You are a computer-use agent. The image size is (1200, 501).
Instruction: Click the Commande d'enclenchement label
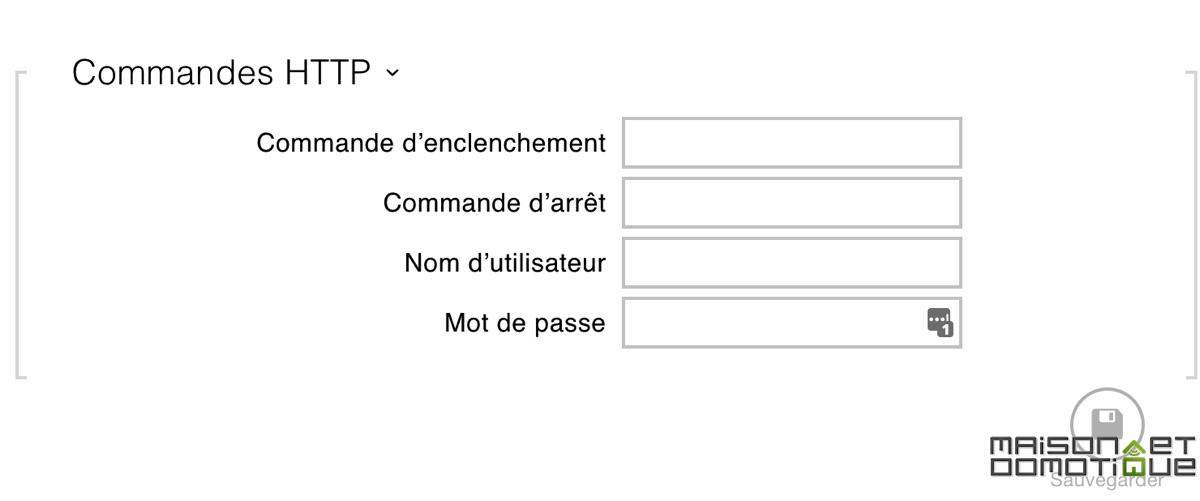(431, 143)
